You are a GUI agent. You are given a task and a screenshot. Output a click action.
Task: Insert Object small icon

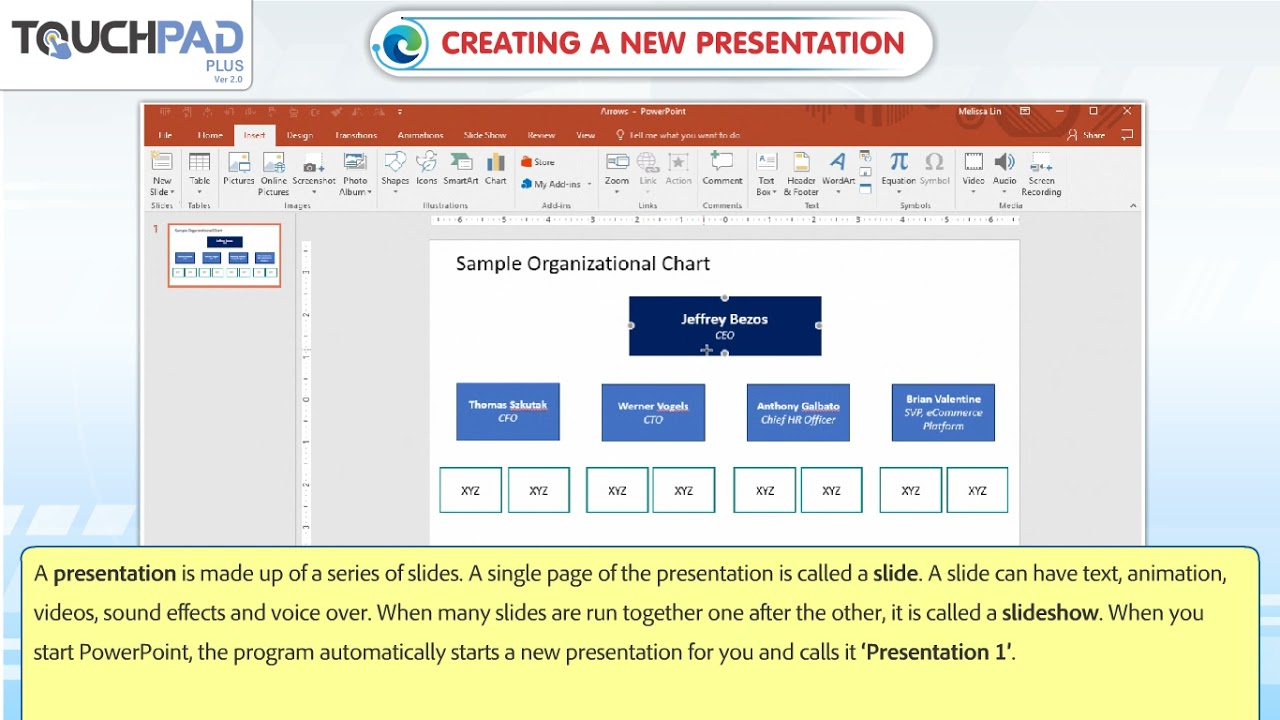[x=865, y=187]
